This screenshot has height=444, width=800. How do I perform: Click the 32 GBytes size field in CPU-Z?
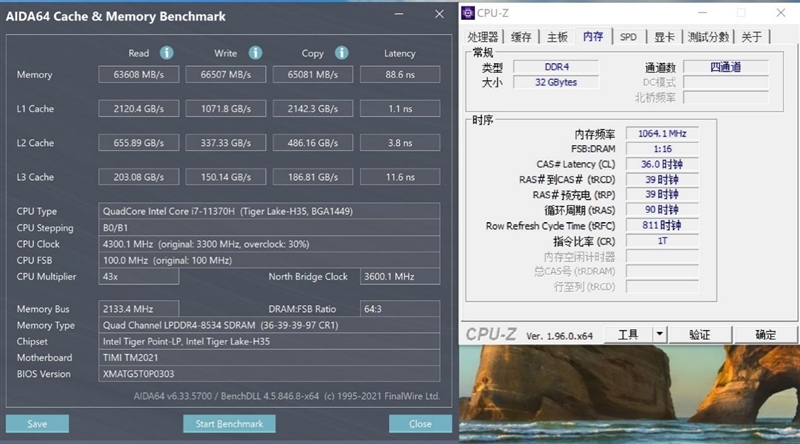click(556, 82)
